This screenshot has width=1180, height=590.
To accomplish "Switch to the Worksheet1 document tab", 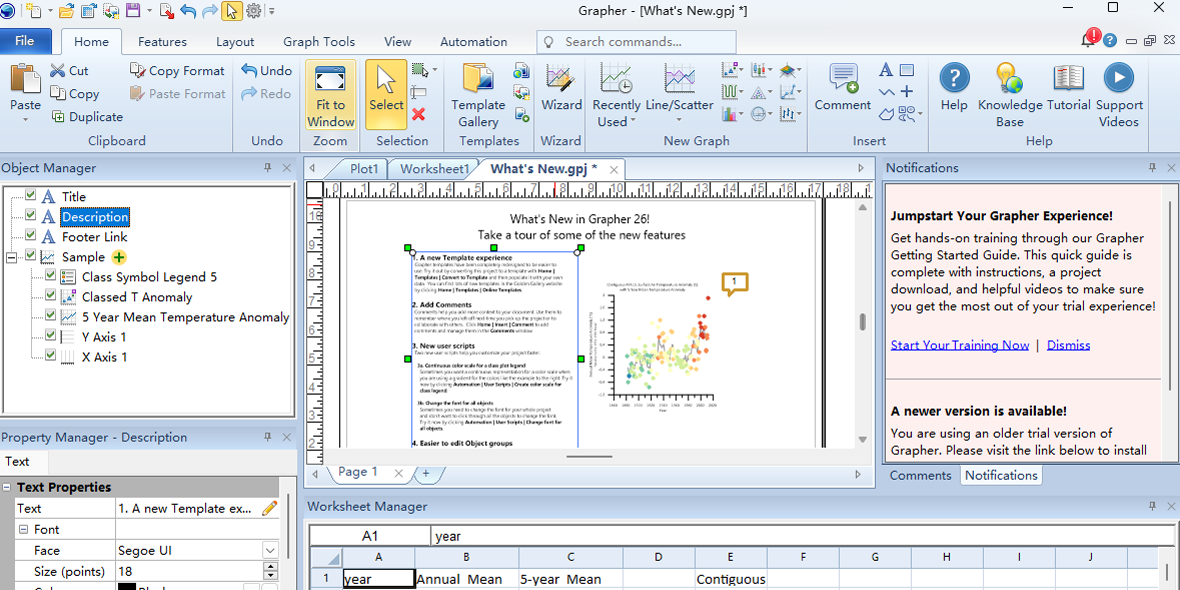I will (x=435, y=169).
